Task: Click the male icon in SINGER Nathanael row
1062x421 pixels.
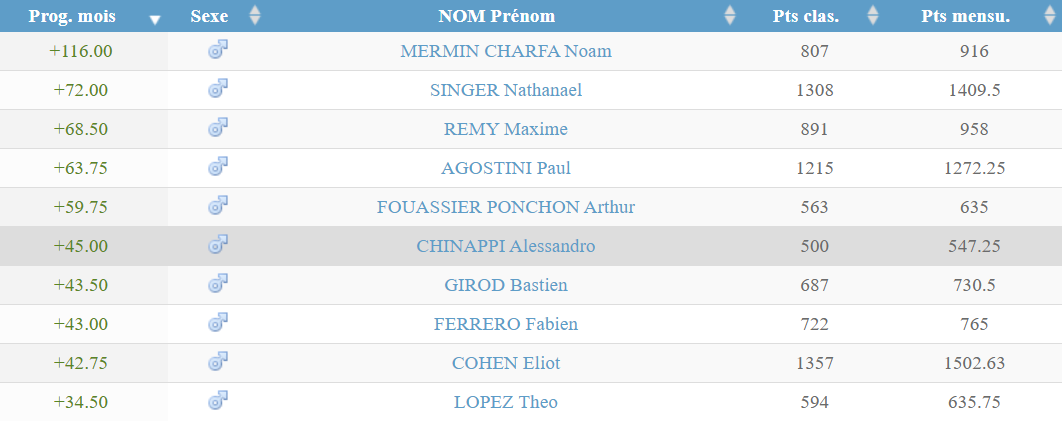Action: point(217,89)
